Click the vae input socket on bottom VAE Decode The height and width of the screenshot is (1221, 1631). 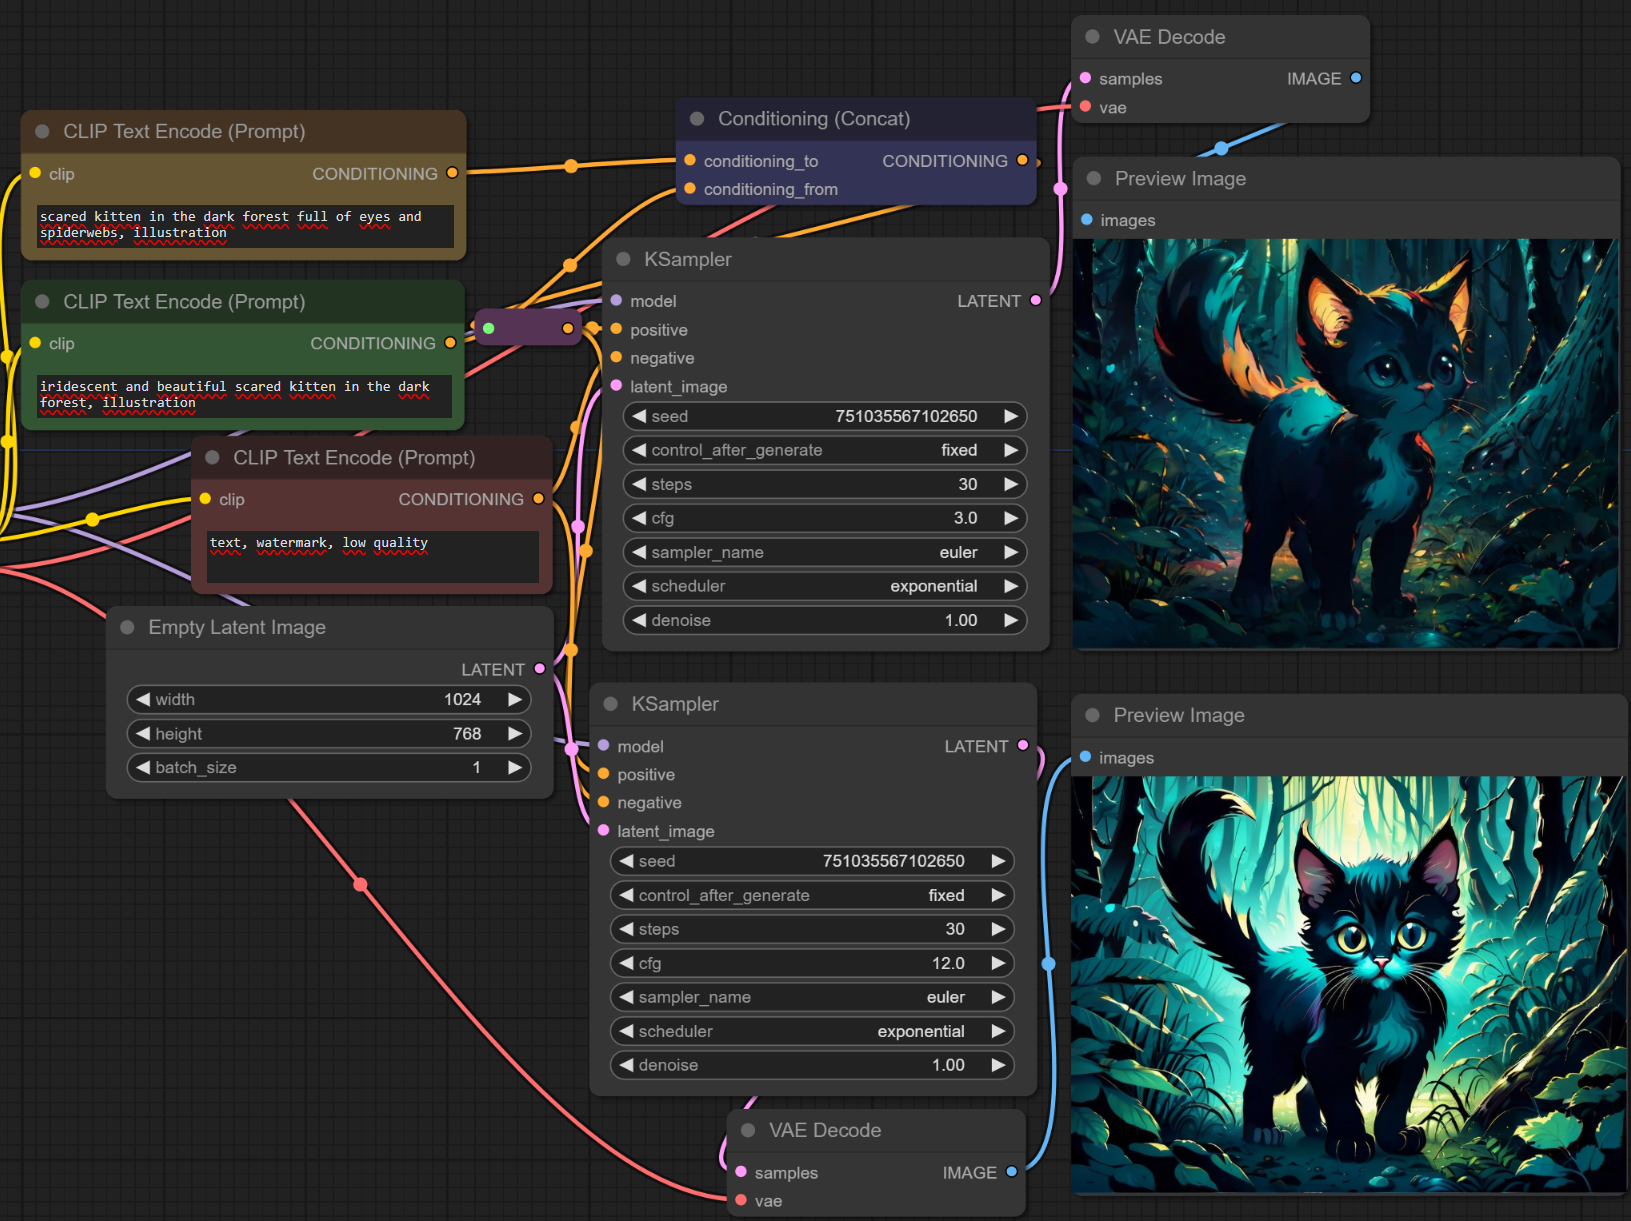pyautogui.click(x=741, y=1200)
